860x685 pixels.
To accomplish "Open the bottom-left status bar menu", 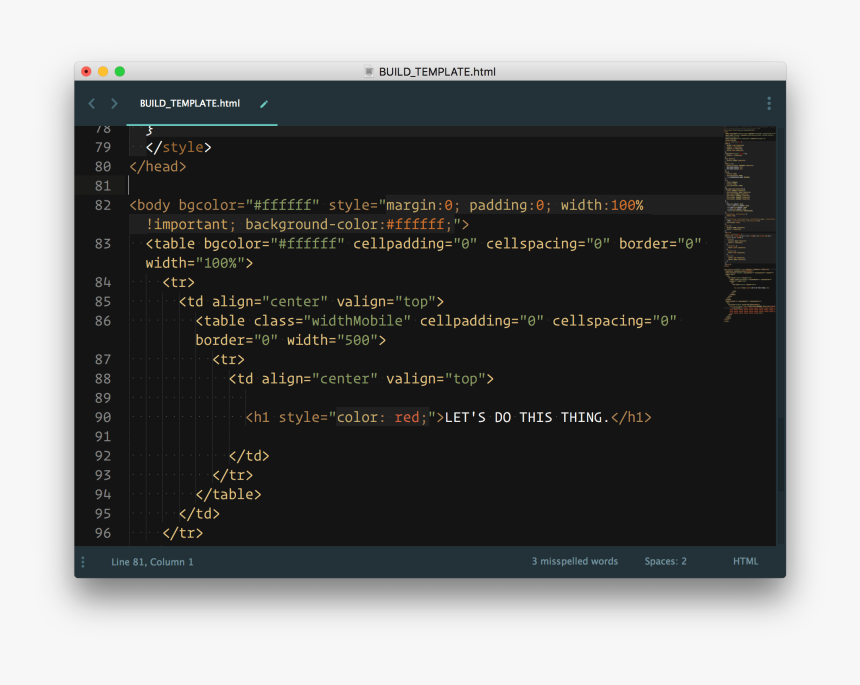I will tap(83, 561).
